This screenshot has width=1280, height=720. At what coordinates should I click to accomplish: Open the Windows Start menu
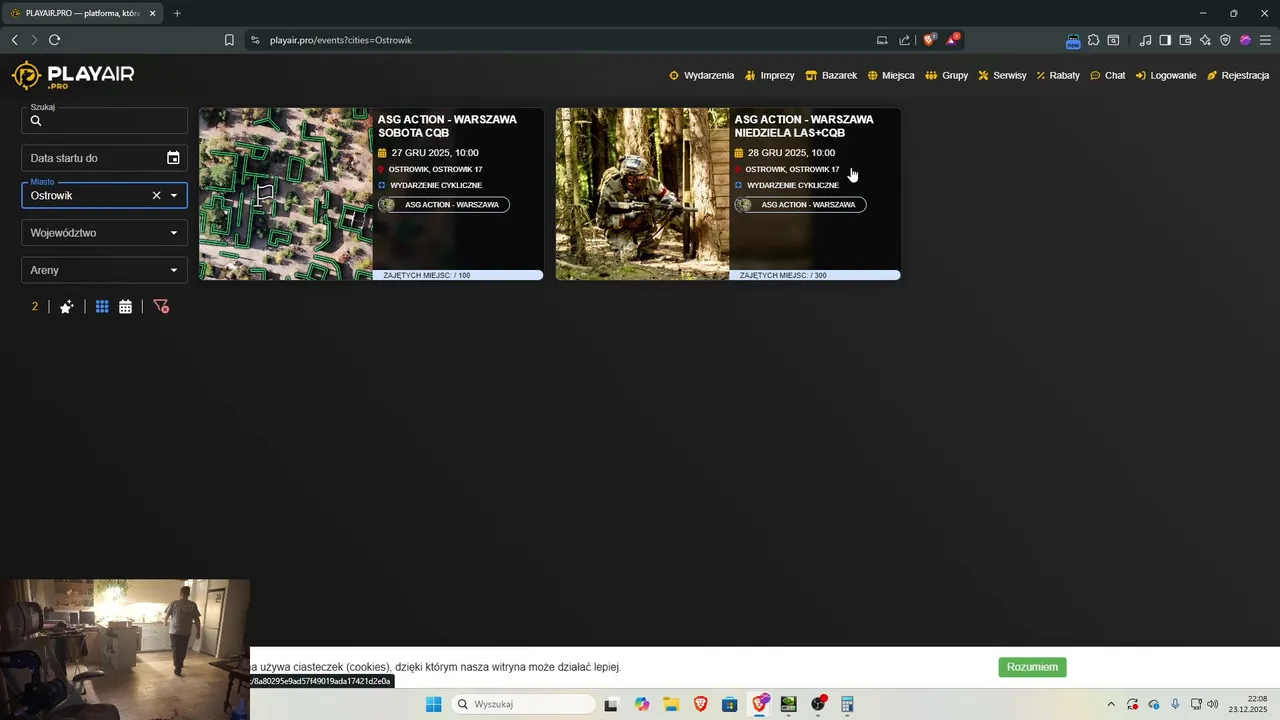[433, 704]
